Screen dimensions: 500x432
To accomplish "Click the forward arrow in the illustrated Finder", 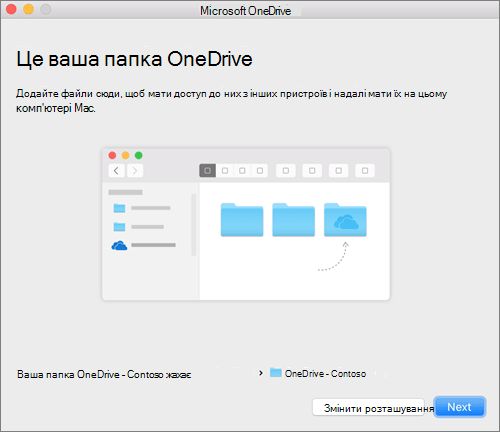I will (135, 171).
